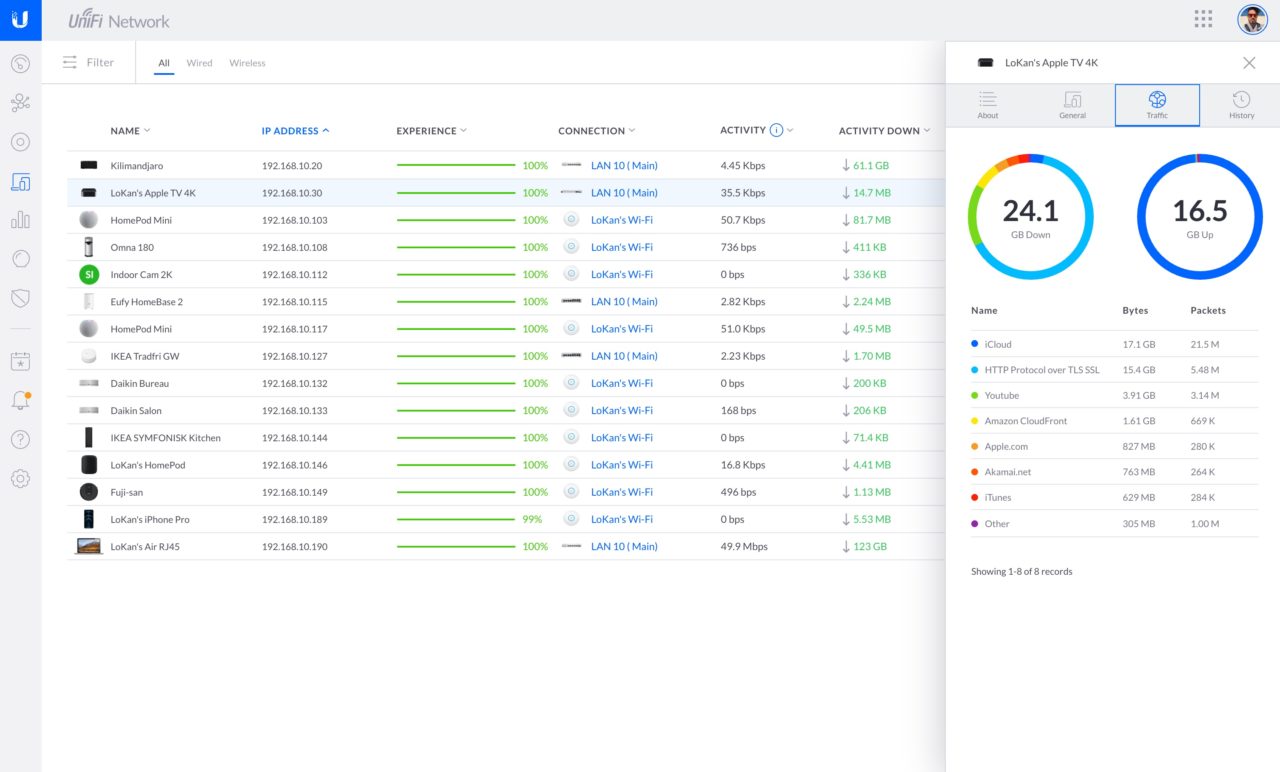Click the IKEA Tradfri GW device icon
Image resolution: width=1280 pixels, height=772 pixels.
89,356
